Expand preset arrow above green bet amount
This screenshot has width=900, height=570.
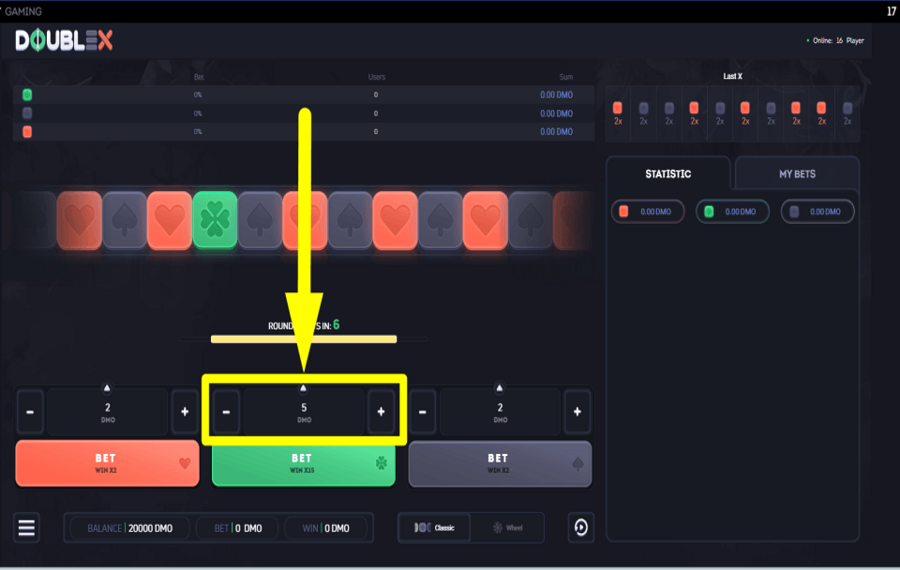304,387
